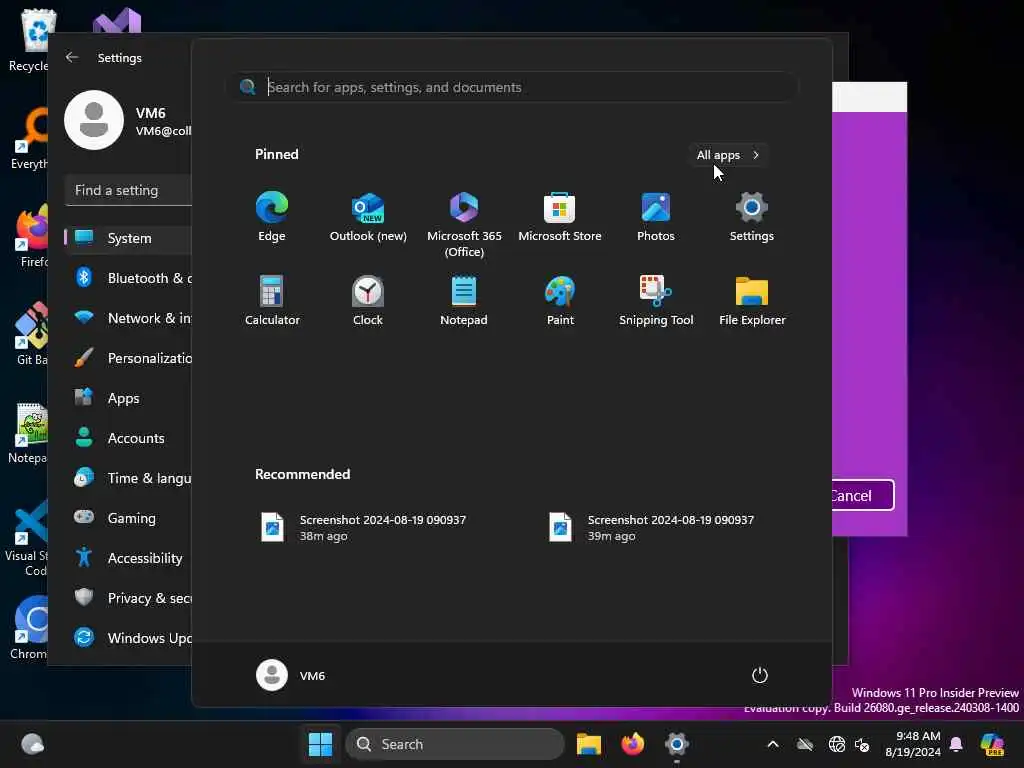Viewport: 1024px width, 768px height.
Task: Open Settings from the pinned apps grid
Action: coord(752,217)
